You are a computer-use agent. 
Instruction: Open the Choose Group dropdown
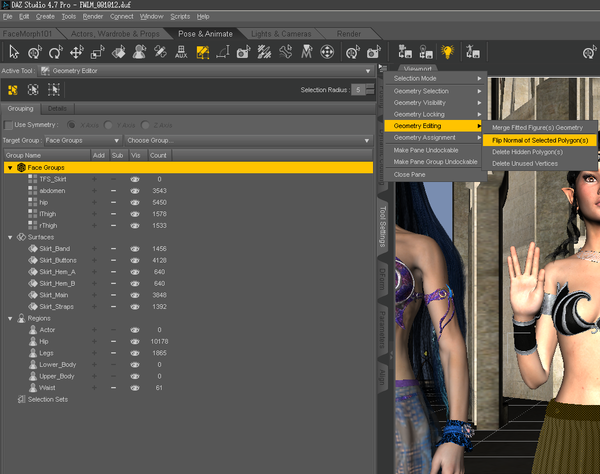pos(248,140)
